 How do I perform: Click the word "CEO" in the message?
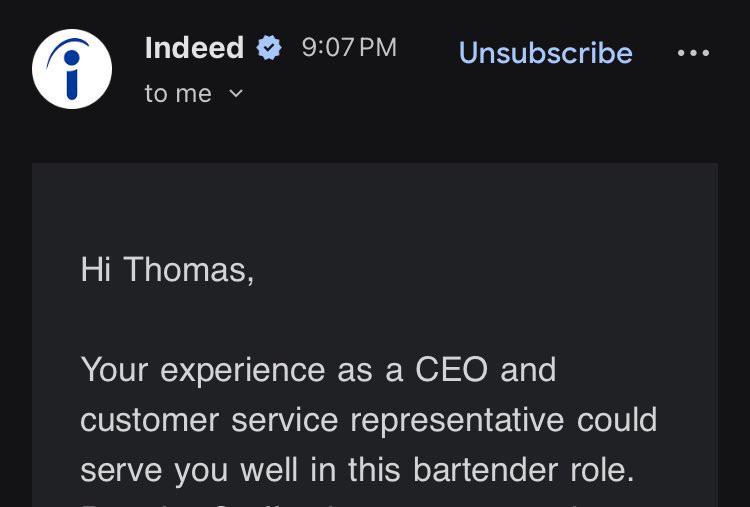click(450, 370)
